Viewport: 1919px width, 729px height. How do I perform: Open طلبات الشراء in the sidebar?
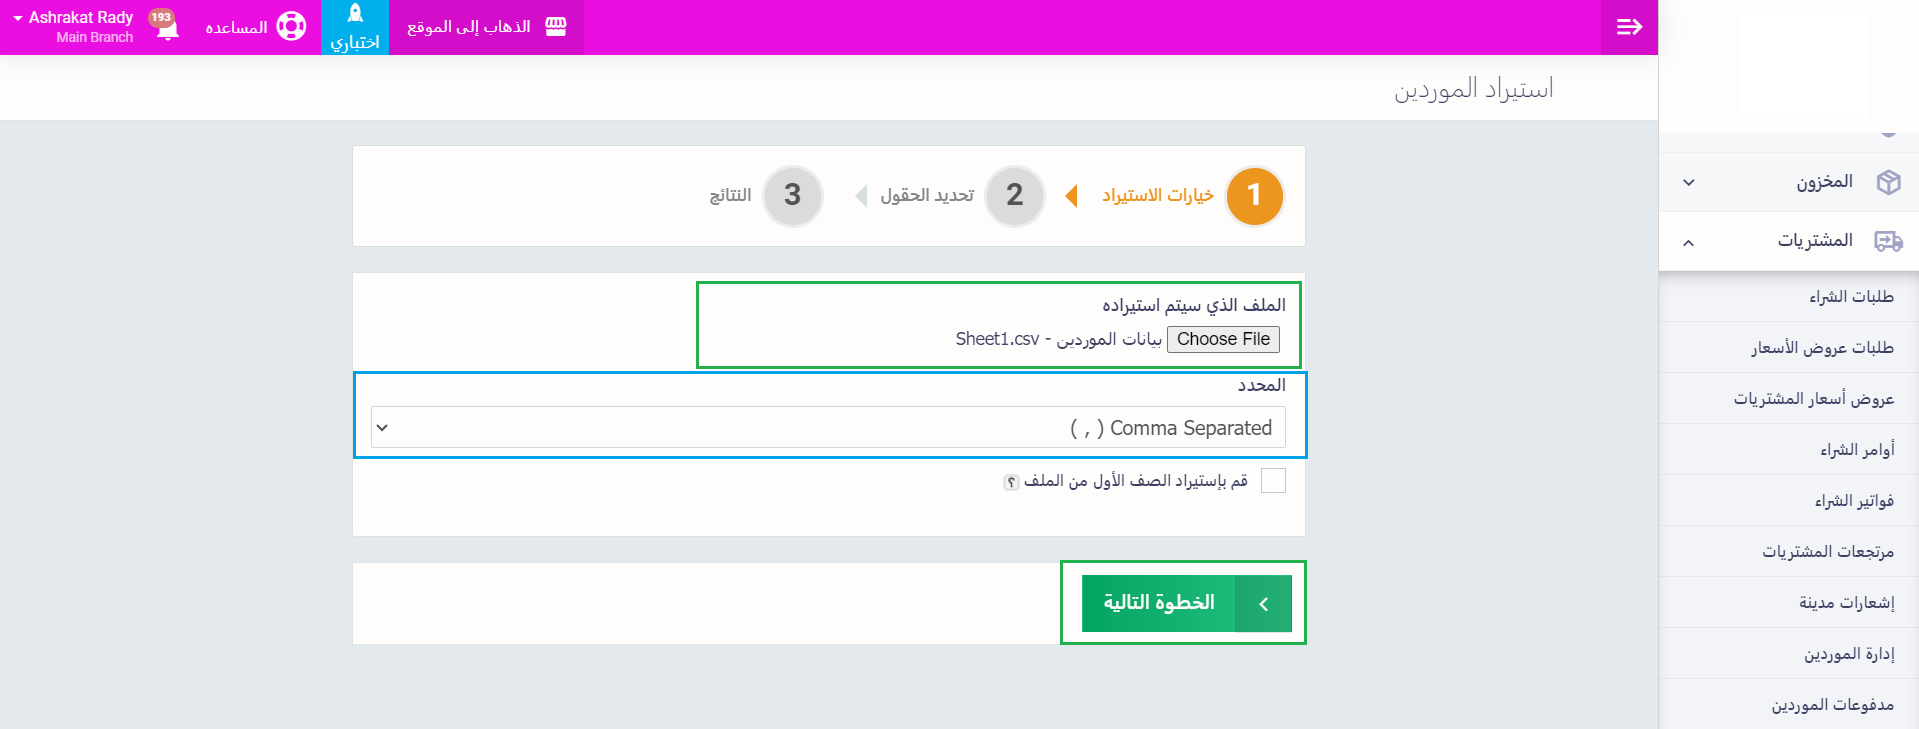pos(1851,297)
